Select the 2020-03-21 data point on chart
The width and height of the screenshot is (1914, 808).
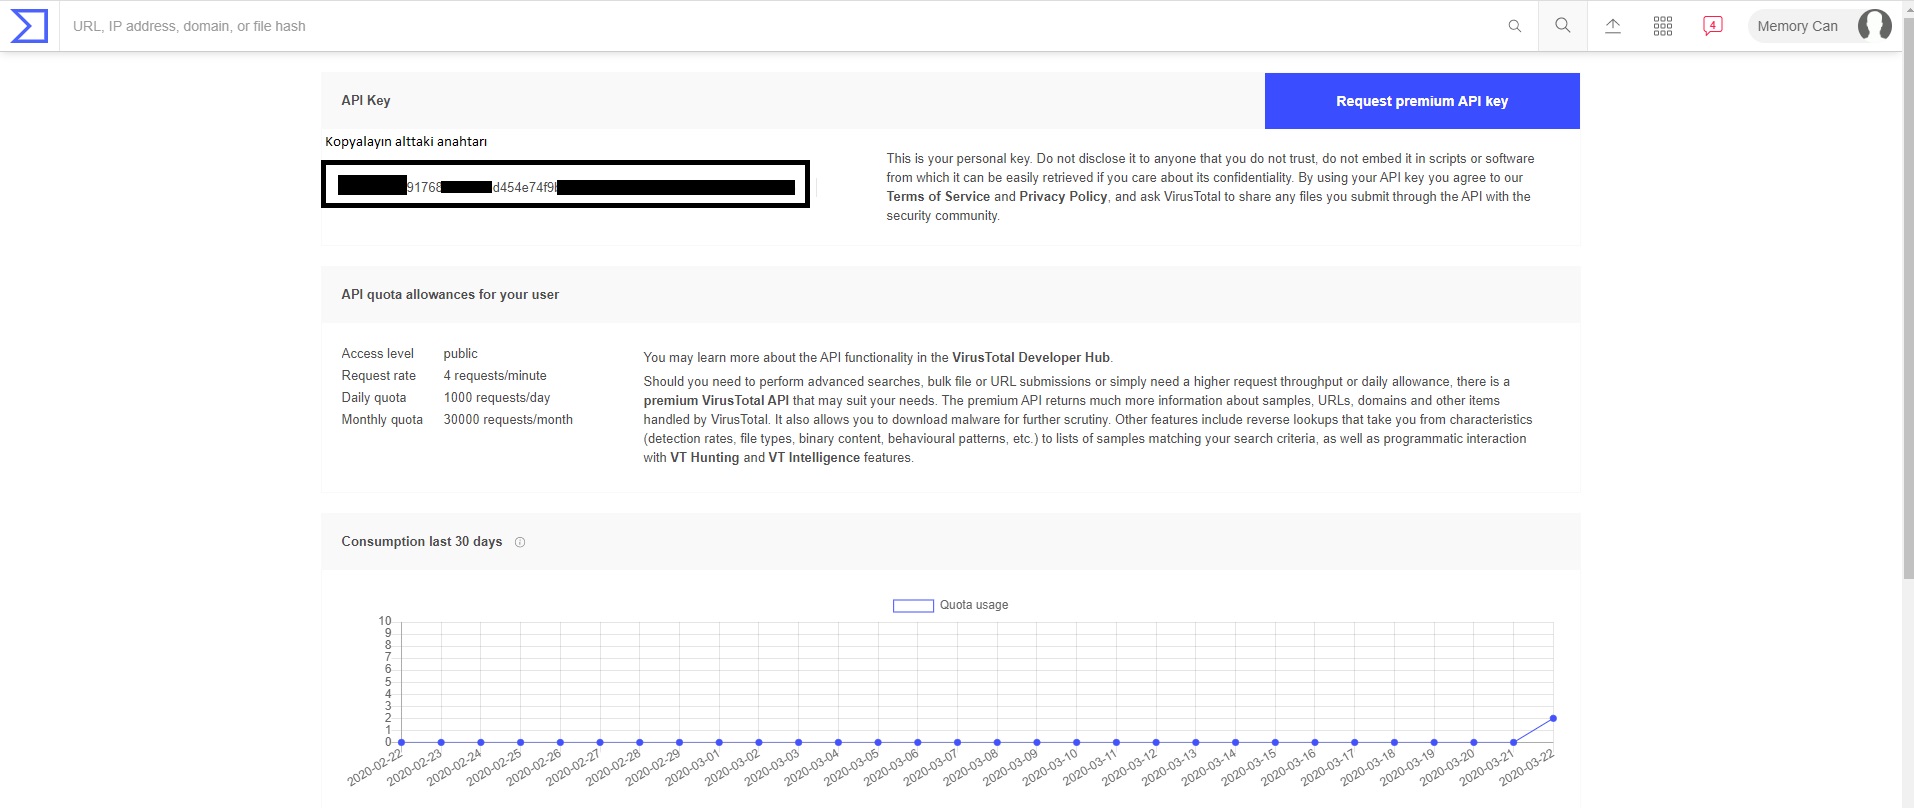click(x=1513, y=742)
